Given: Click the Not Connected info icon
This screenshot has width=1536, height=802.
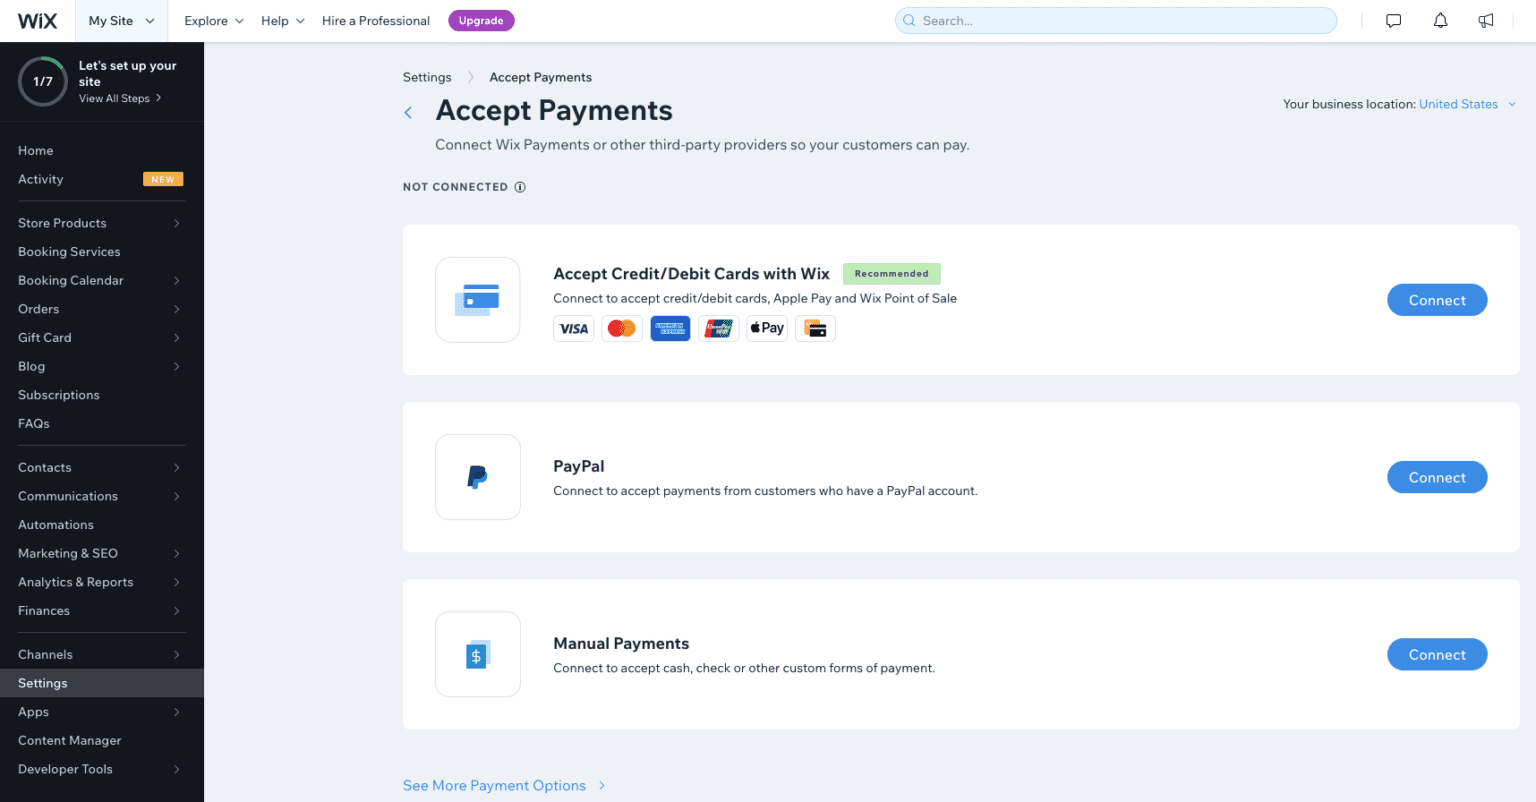Looking at the screenshot, I should point(520,187).
